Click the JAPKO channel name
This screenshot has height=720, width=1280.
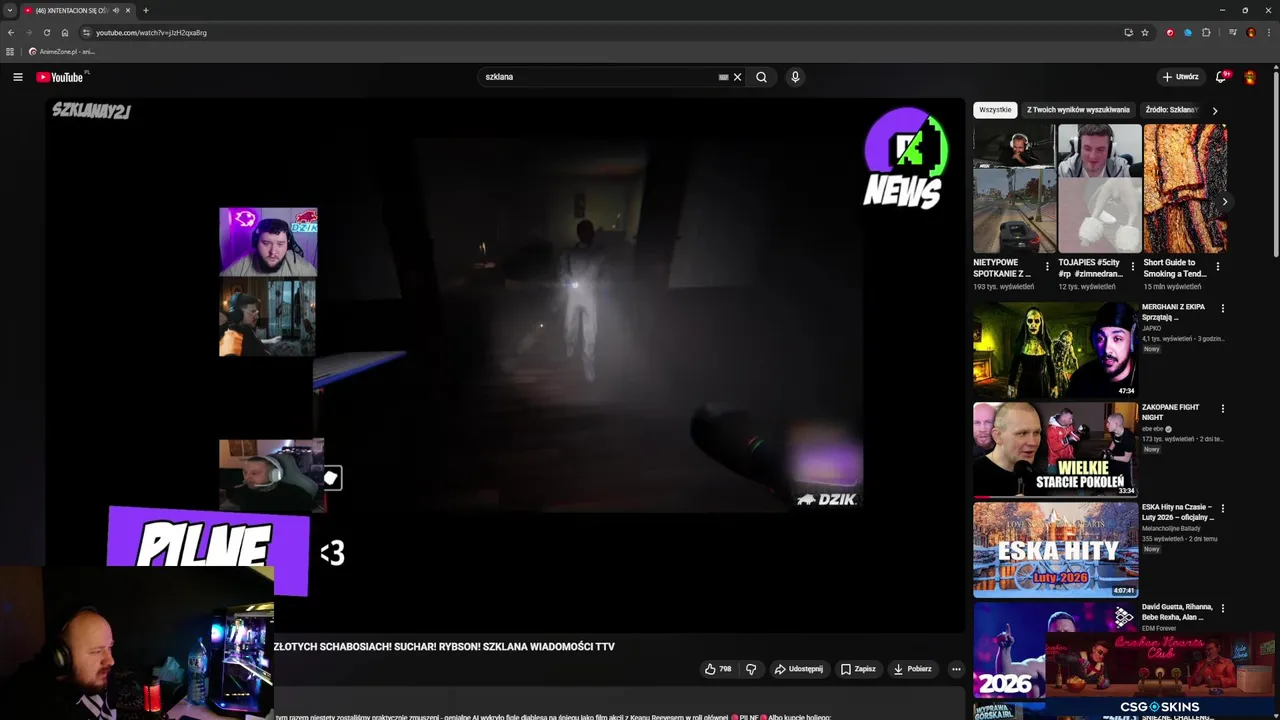pos(1152,328)
